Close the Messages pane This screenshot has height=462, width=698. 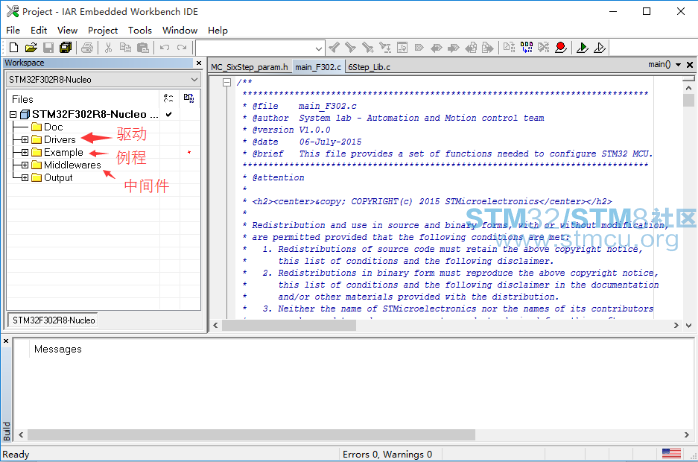pyautogui.click(x=6, y=341)
